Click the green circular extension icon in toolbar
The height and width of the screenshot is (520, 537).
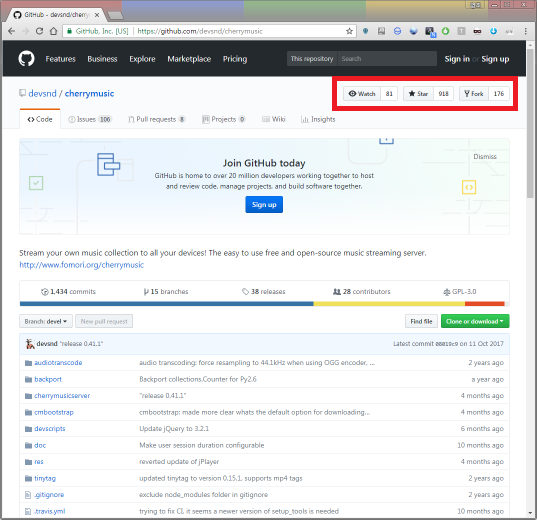445,31
